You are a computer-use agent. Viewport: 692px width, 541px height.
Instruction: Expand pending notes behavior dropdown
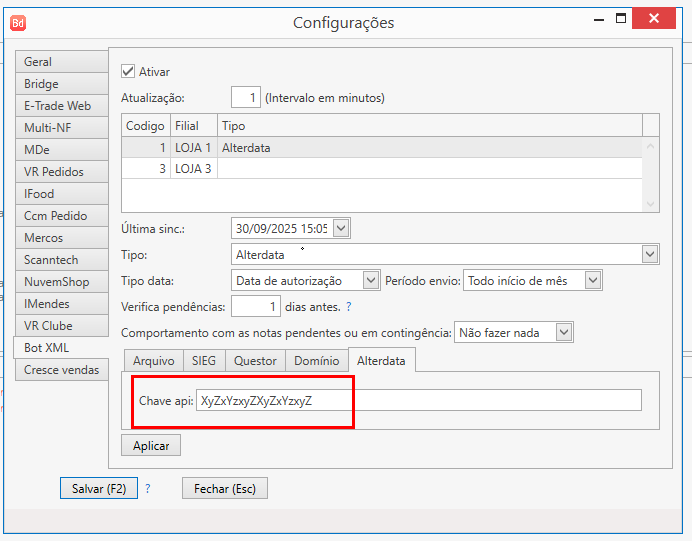[565, 332]
